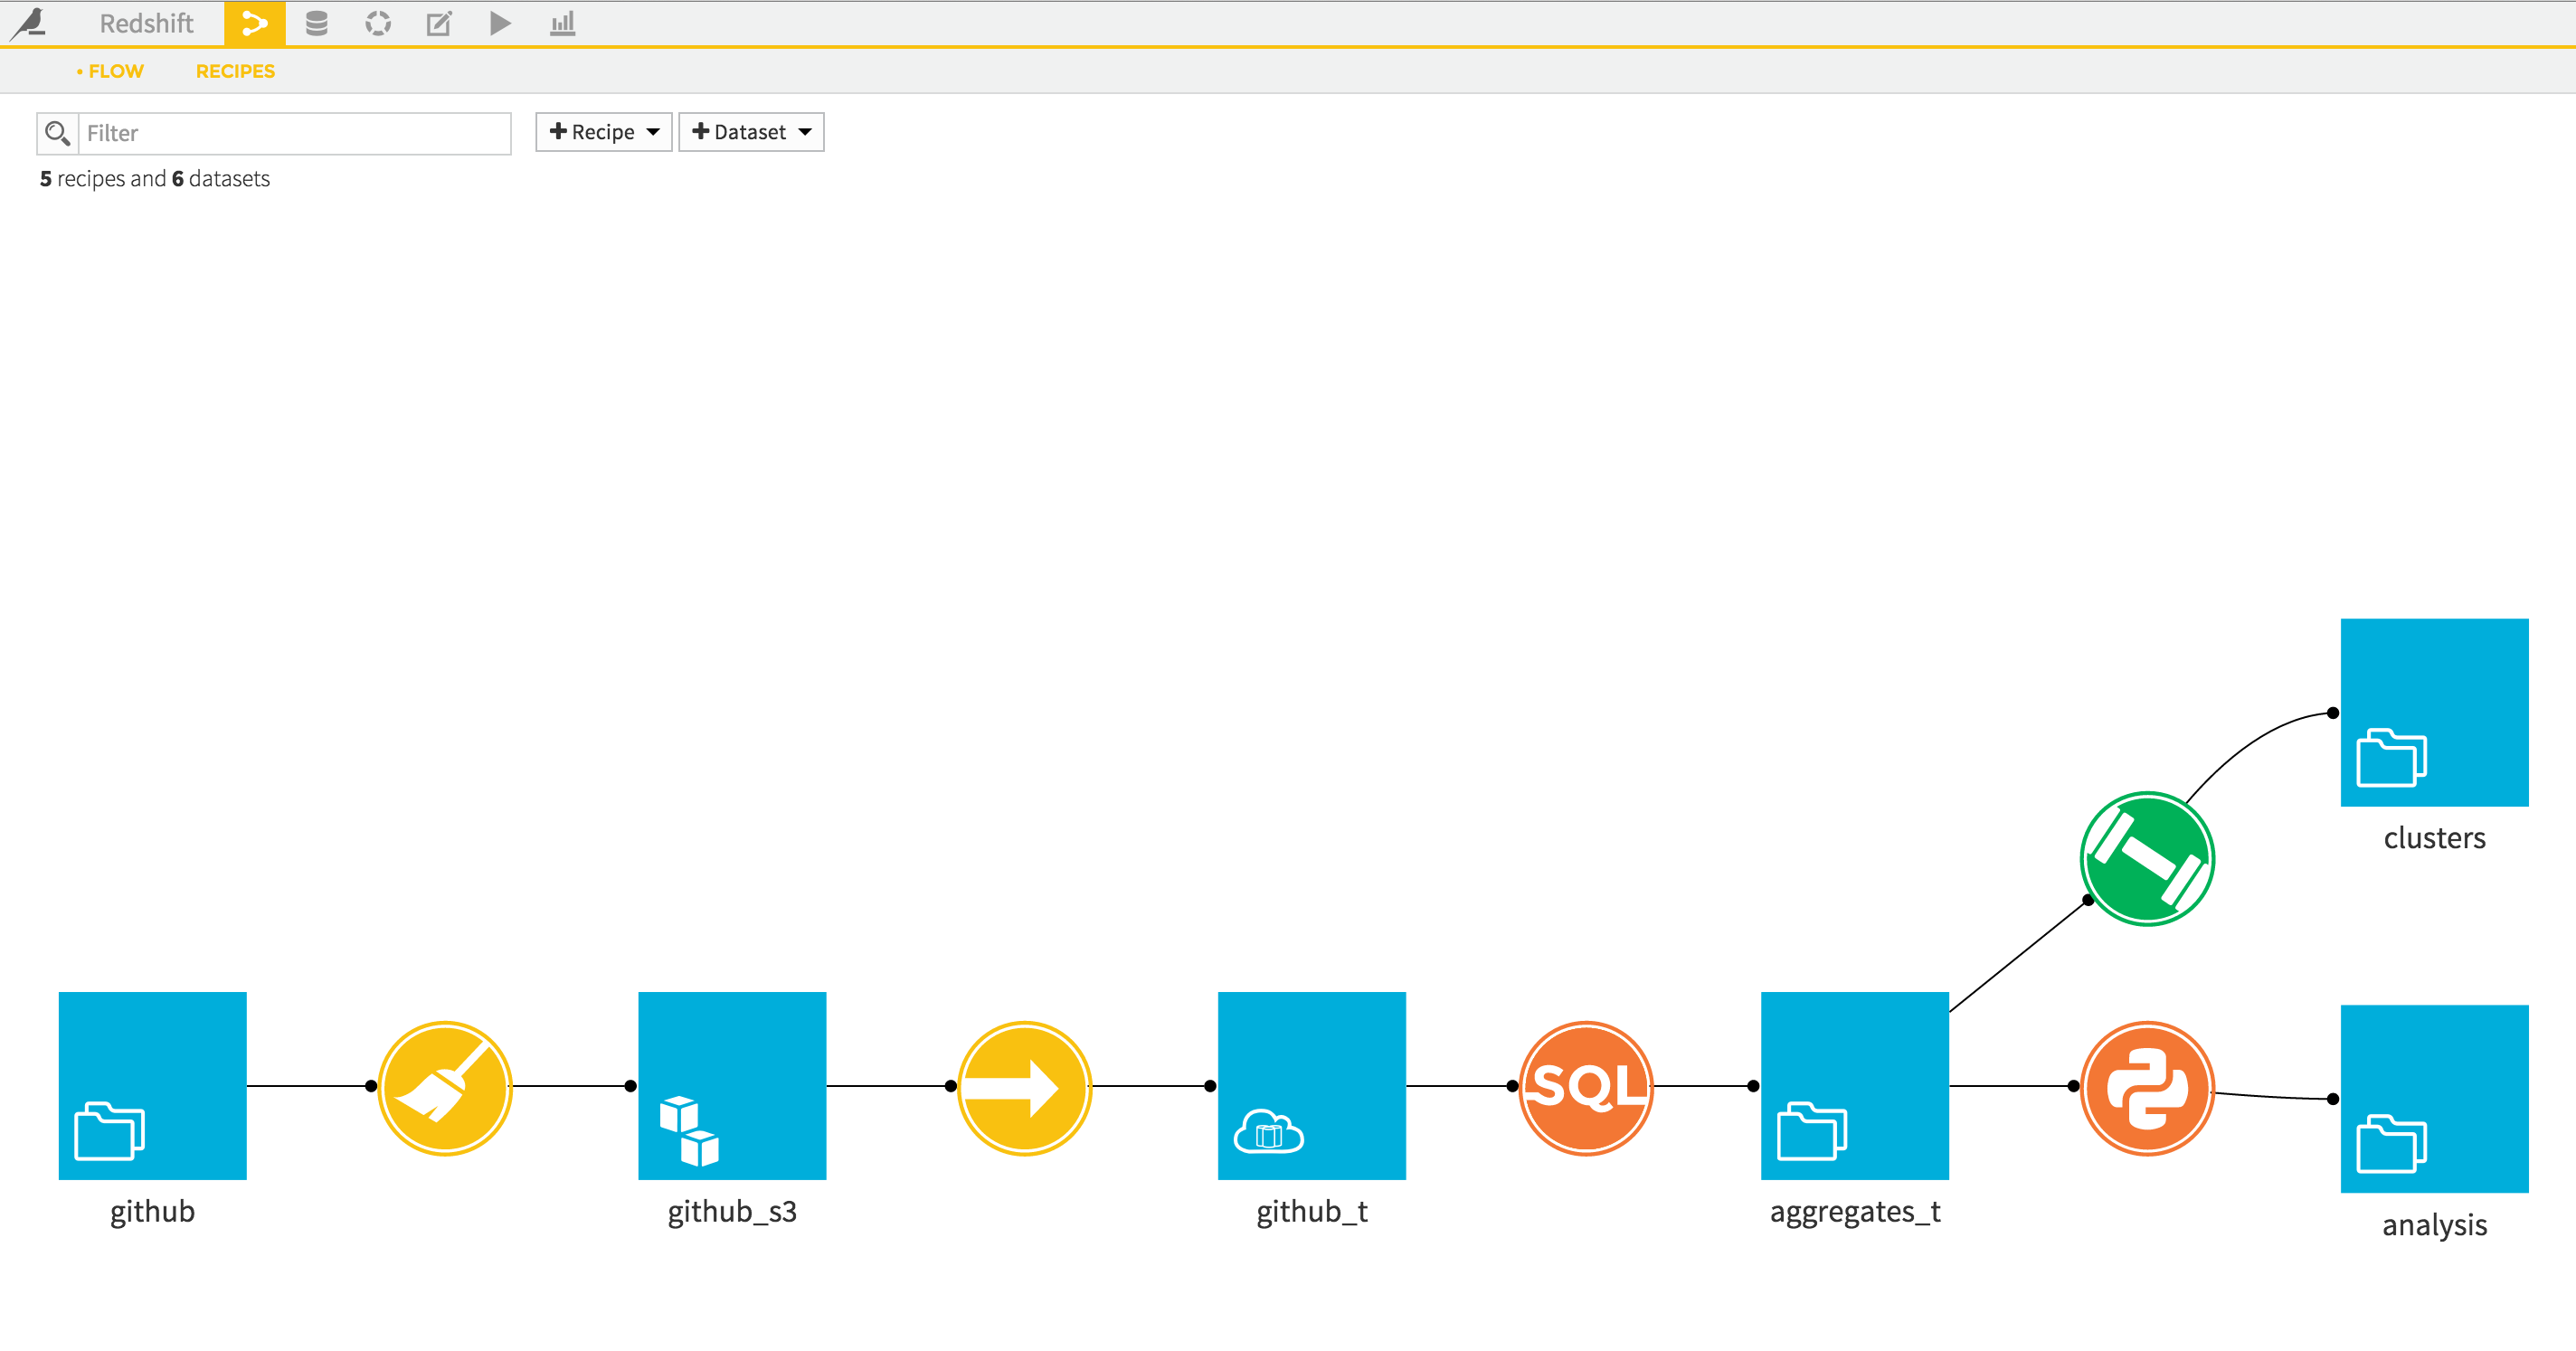Screen dimensions: 2576x1351
Task: Focus the Filter input field
Action: coord(294,133)
